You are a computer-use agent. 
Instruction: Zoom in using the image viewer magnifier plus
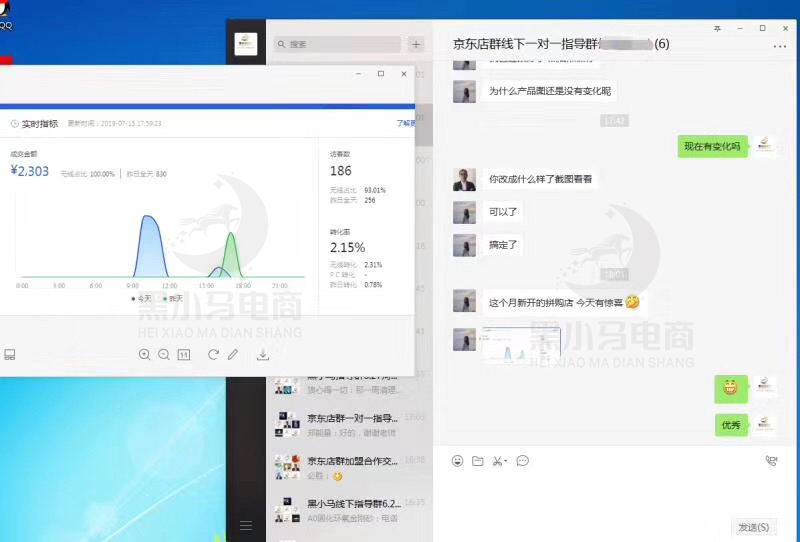144,354
